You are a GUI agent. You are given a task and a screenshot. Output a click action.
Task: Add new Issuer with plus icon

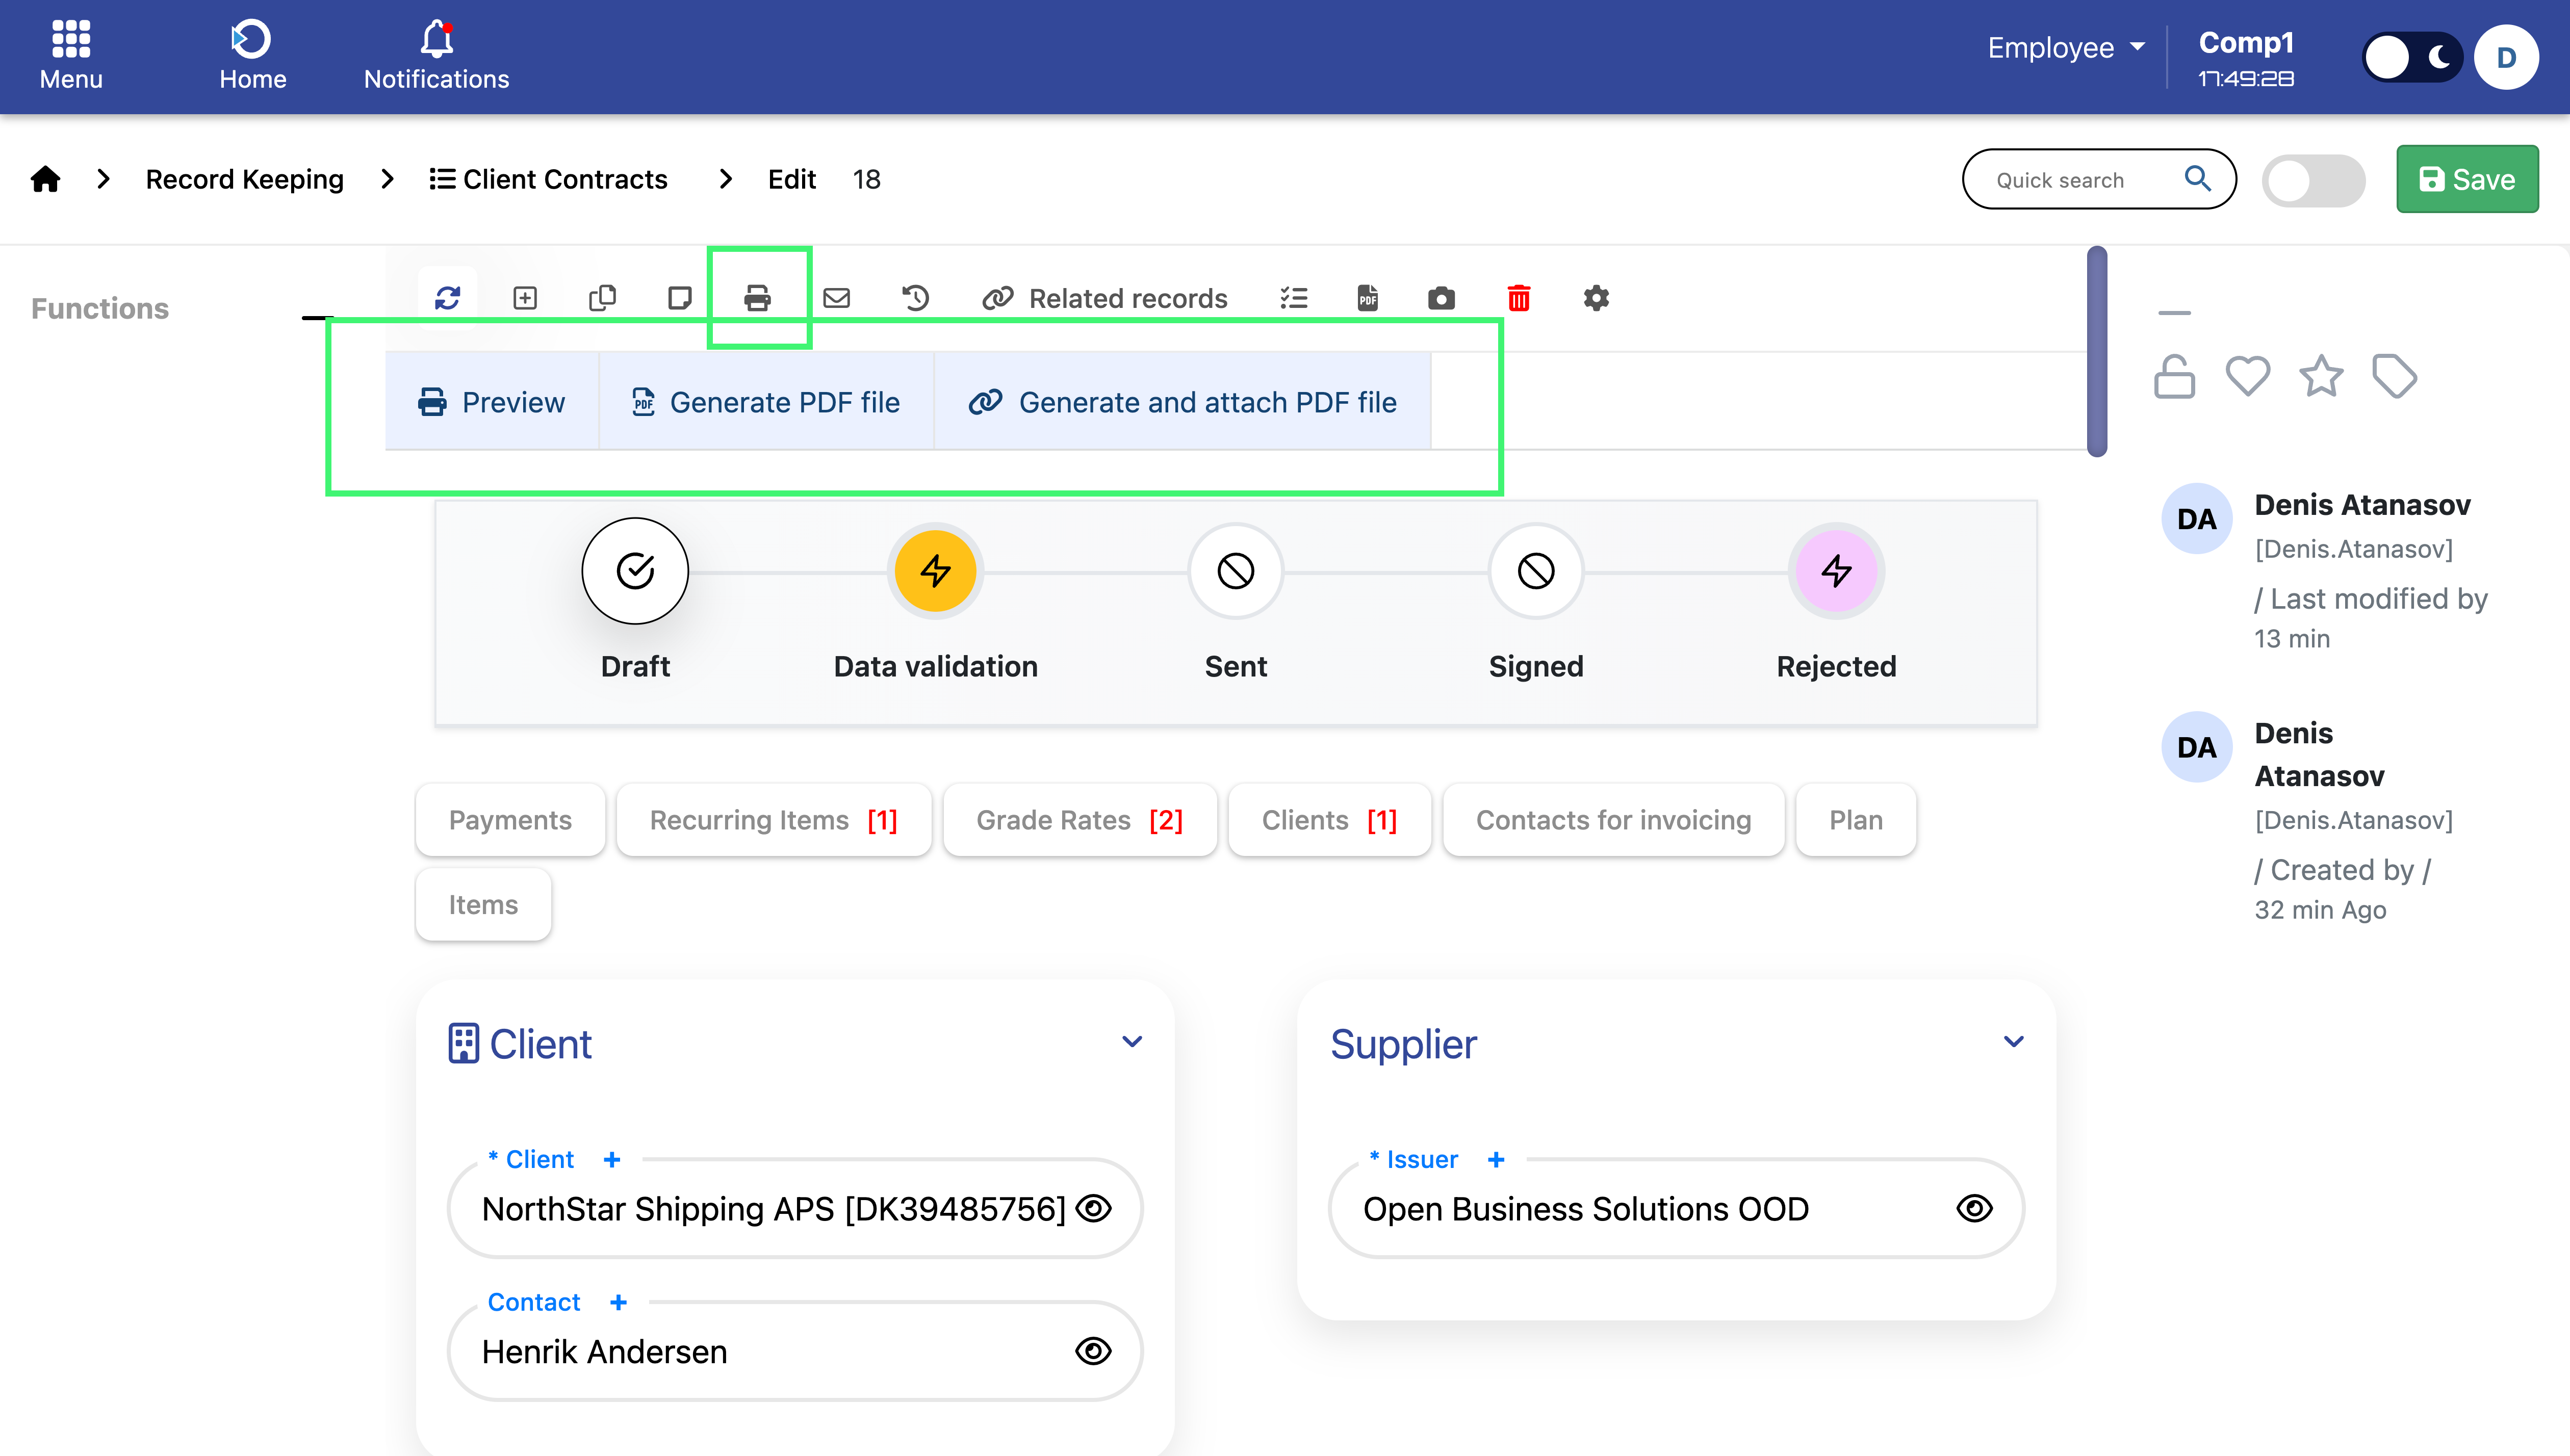1496,1159
